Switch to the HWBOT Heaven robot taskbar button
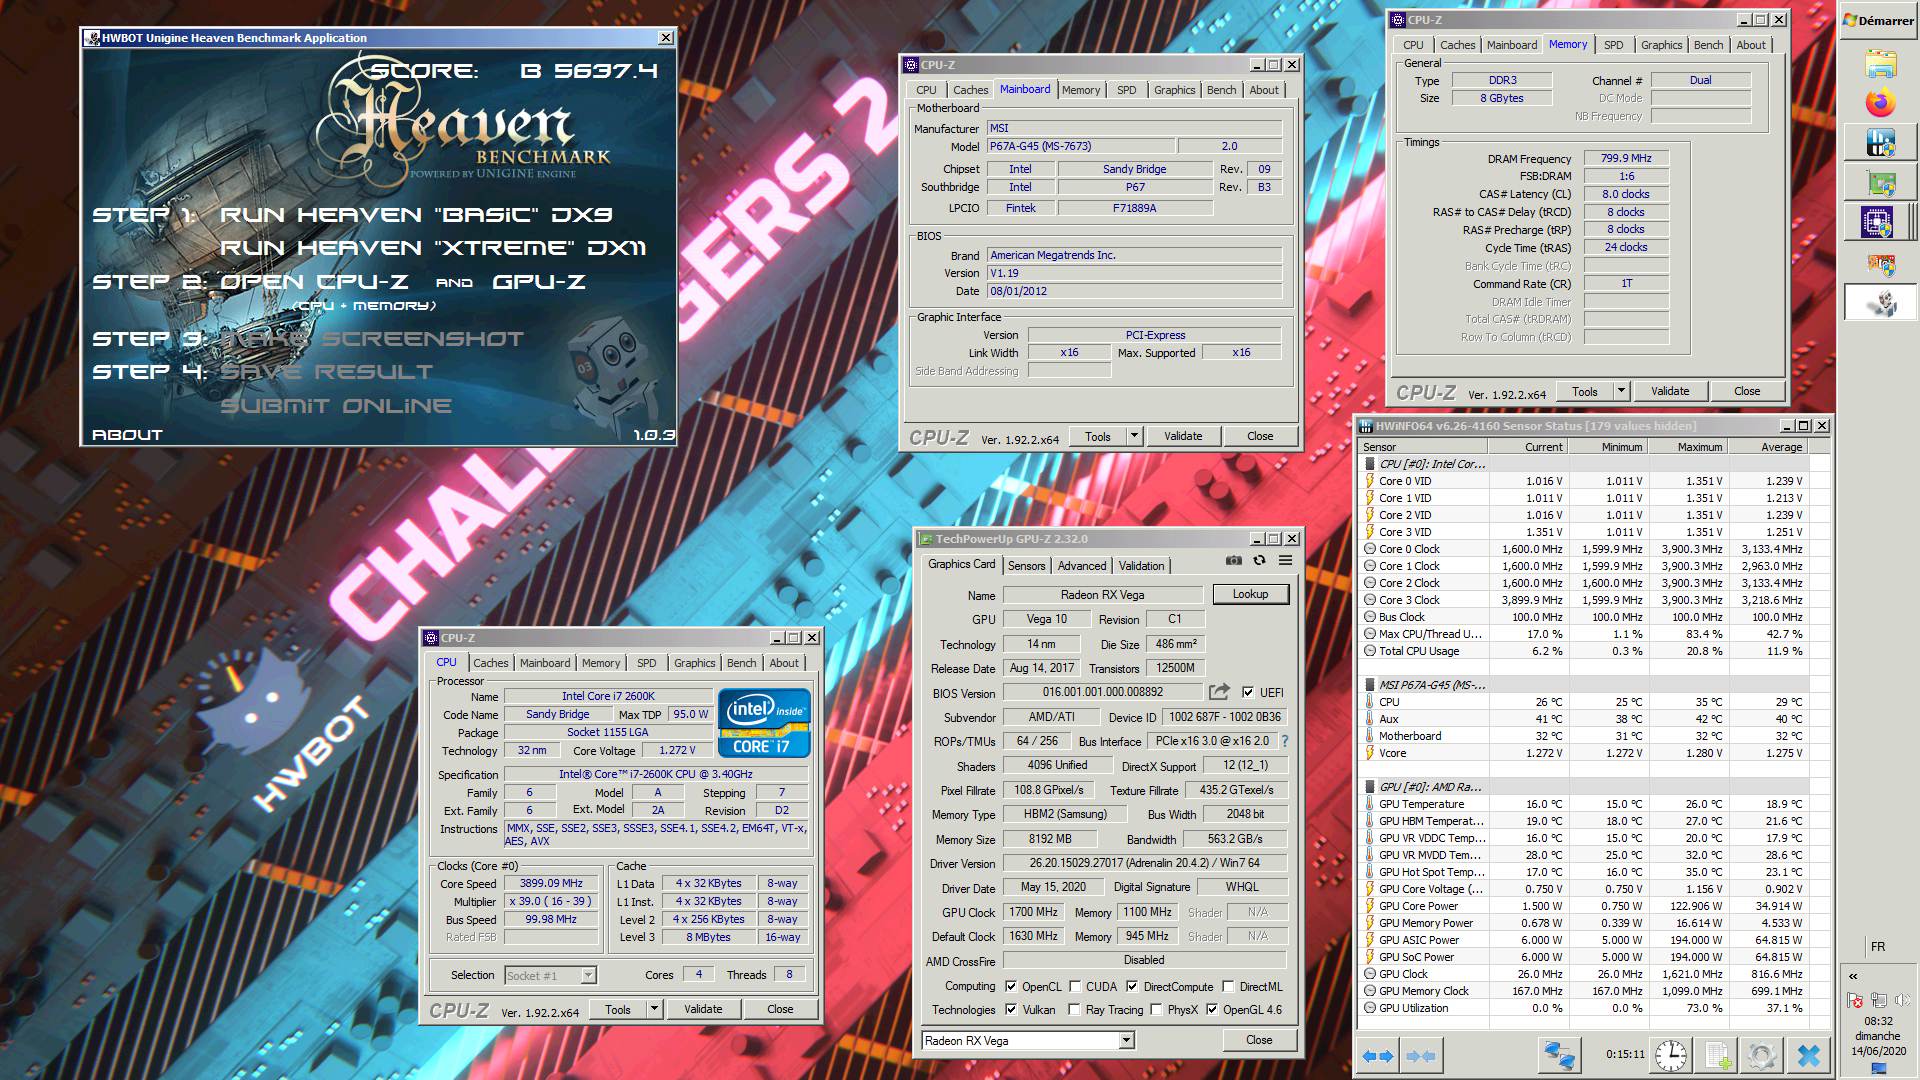The width and height of the screenshot is (1920, 1080). [1880, 302]
